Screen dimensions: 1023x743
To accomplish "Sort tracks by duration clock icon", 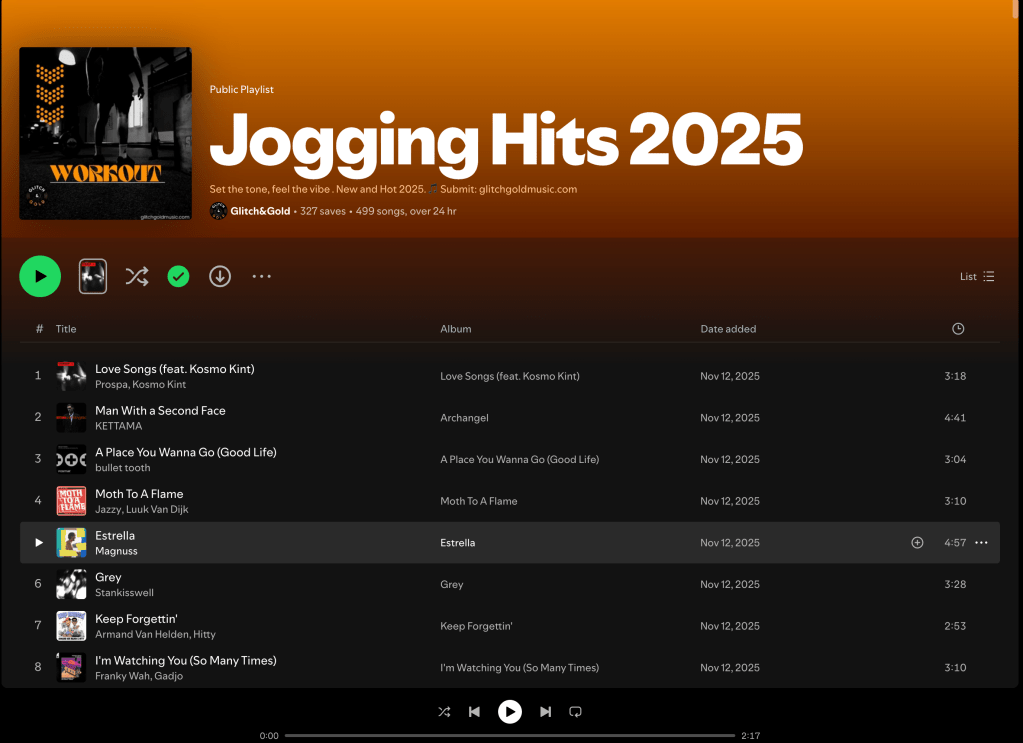I will (958, 329).
